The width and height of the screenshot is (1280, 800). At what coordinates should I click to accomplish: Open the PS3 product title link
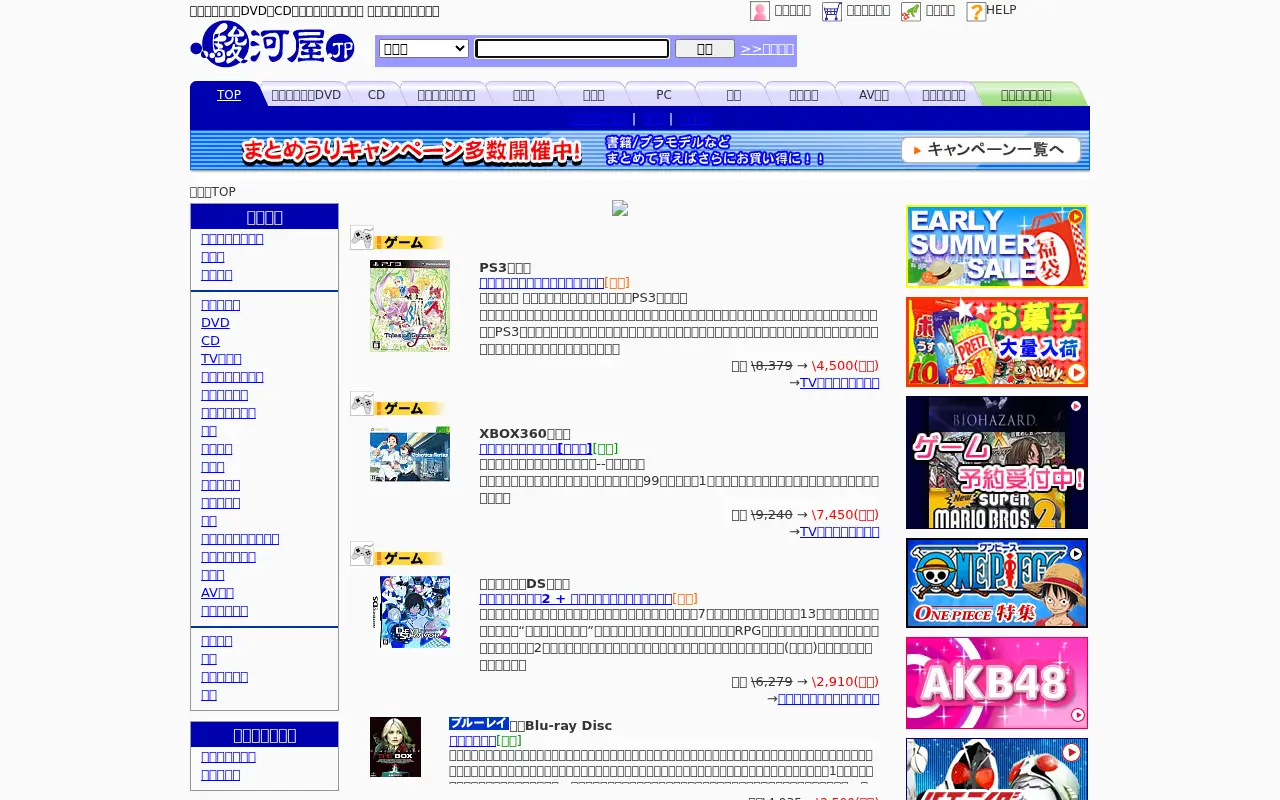[x=542, y=283]
